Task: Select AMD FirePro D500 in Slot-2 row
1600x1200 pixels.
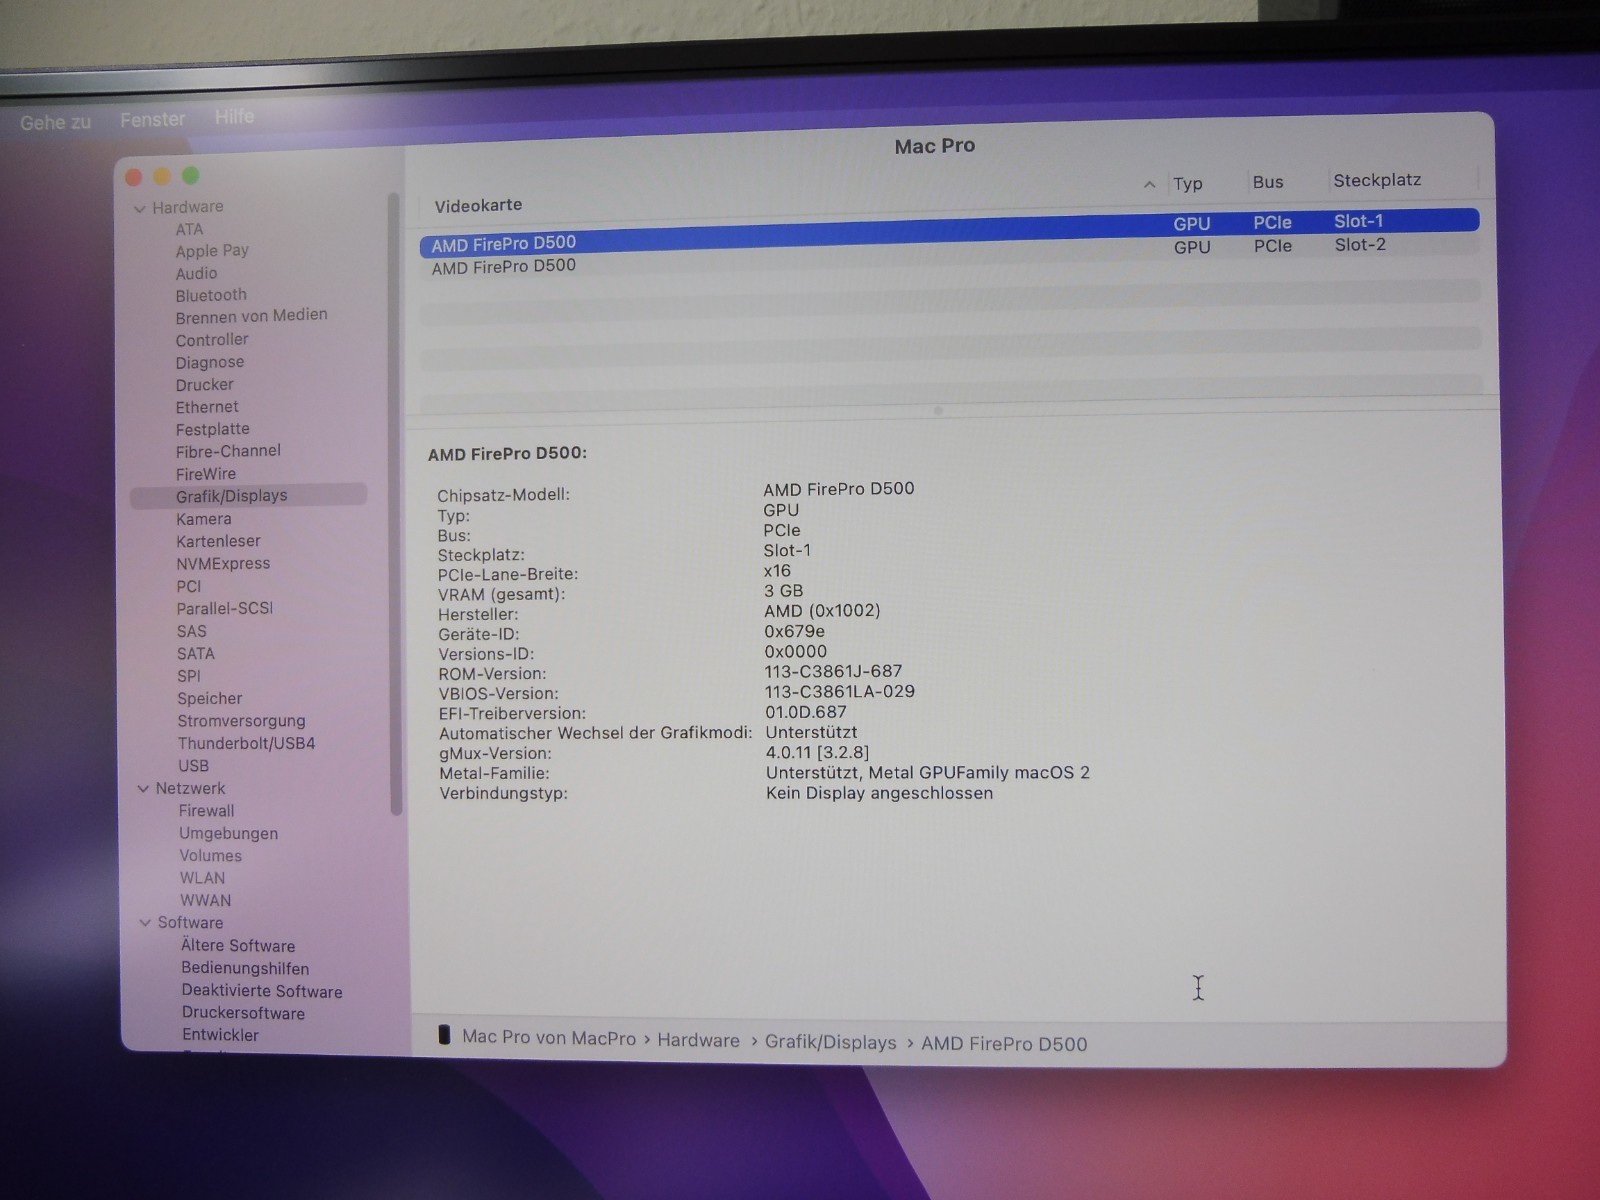Action: (x=949, y=256)
